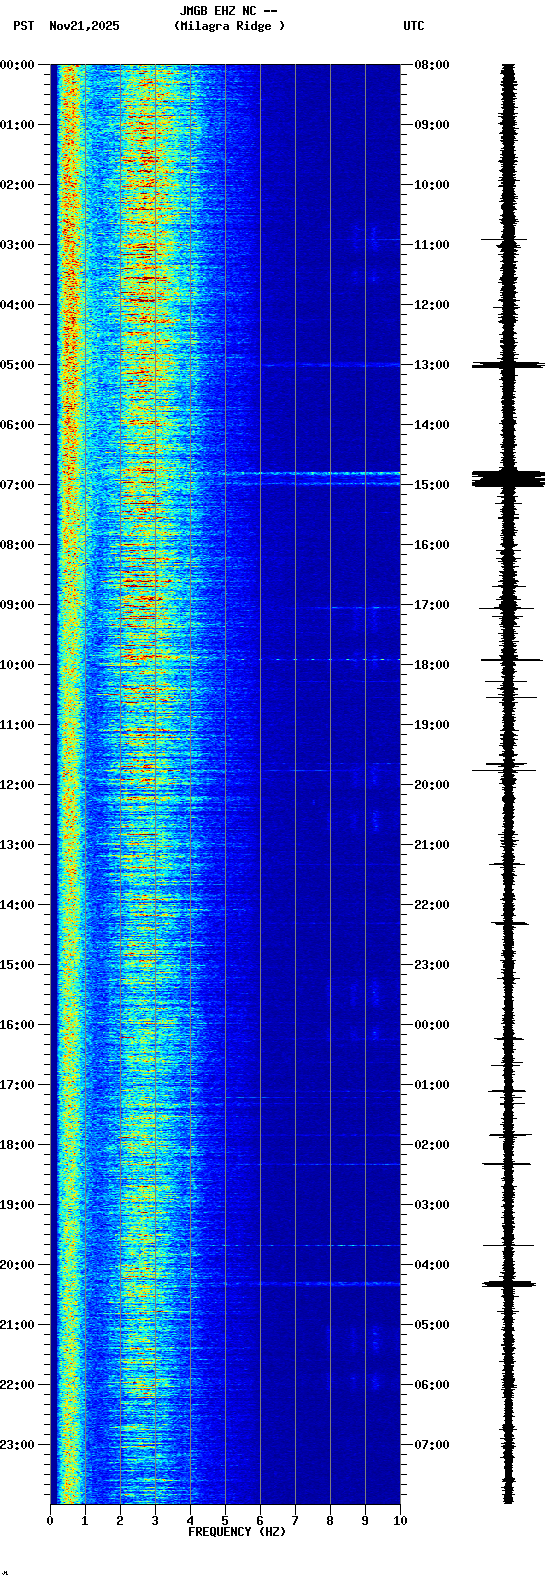Click the 09:00 UTC axis label
This screenshot has width=552, height=1584.
(432, 125)
